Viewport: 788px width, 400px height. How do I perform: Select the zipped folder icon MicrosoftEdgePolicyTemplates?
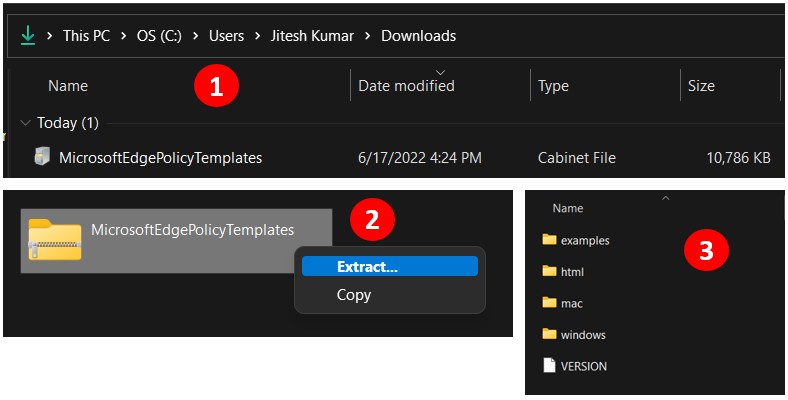[55, 239]
